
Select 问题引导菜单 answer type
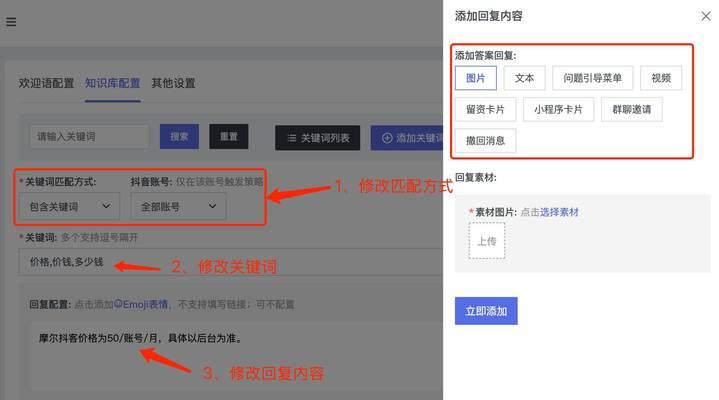point(592,78)
